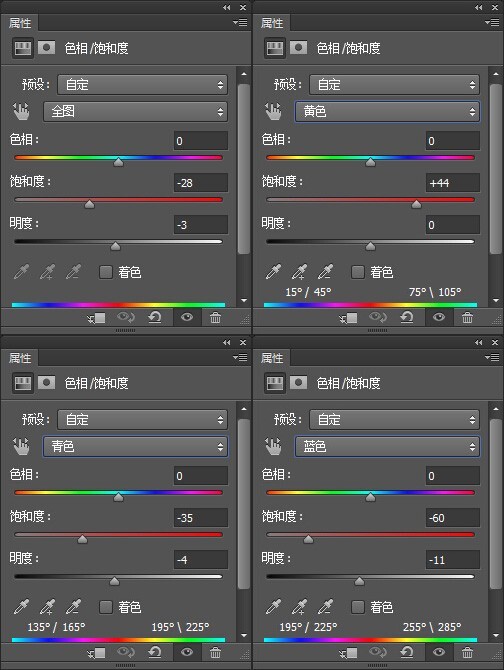Click the clip-to-layer icon in the 黄色 panel
Image resolution: width=504 pixels, height=670 pixels.
348,317
